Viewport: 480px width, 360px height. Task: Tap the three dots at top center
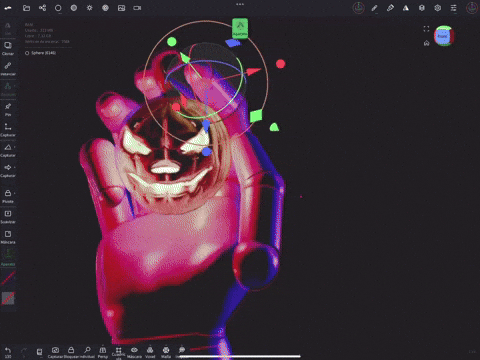240,4
